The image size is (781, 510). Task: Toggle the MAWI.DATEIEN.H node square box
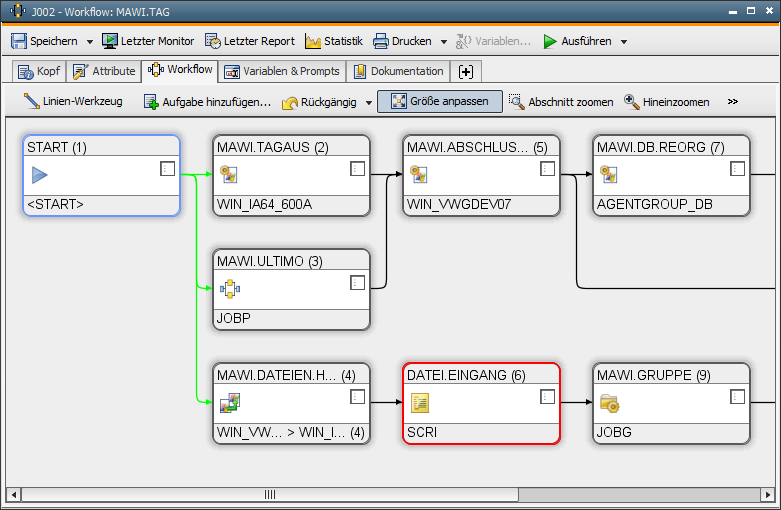[x=357, y=397]
